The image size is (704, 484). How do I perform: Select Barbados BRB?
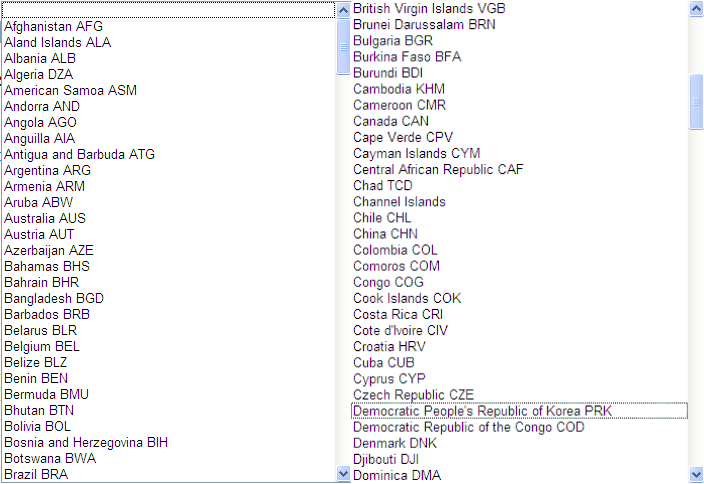click(47, 314)
